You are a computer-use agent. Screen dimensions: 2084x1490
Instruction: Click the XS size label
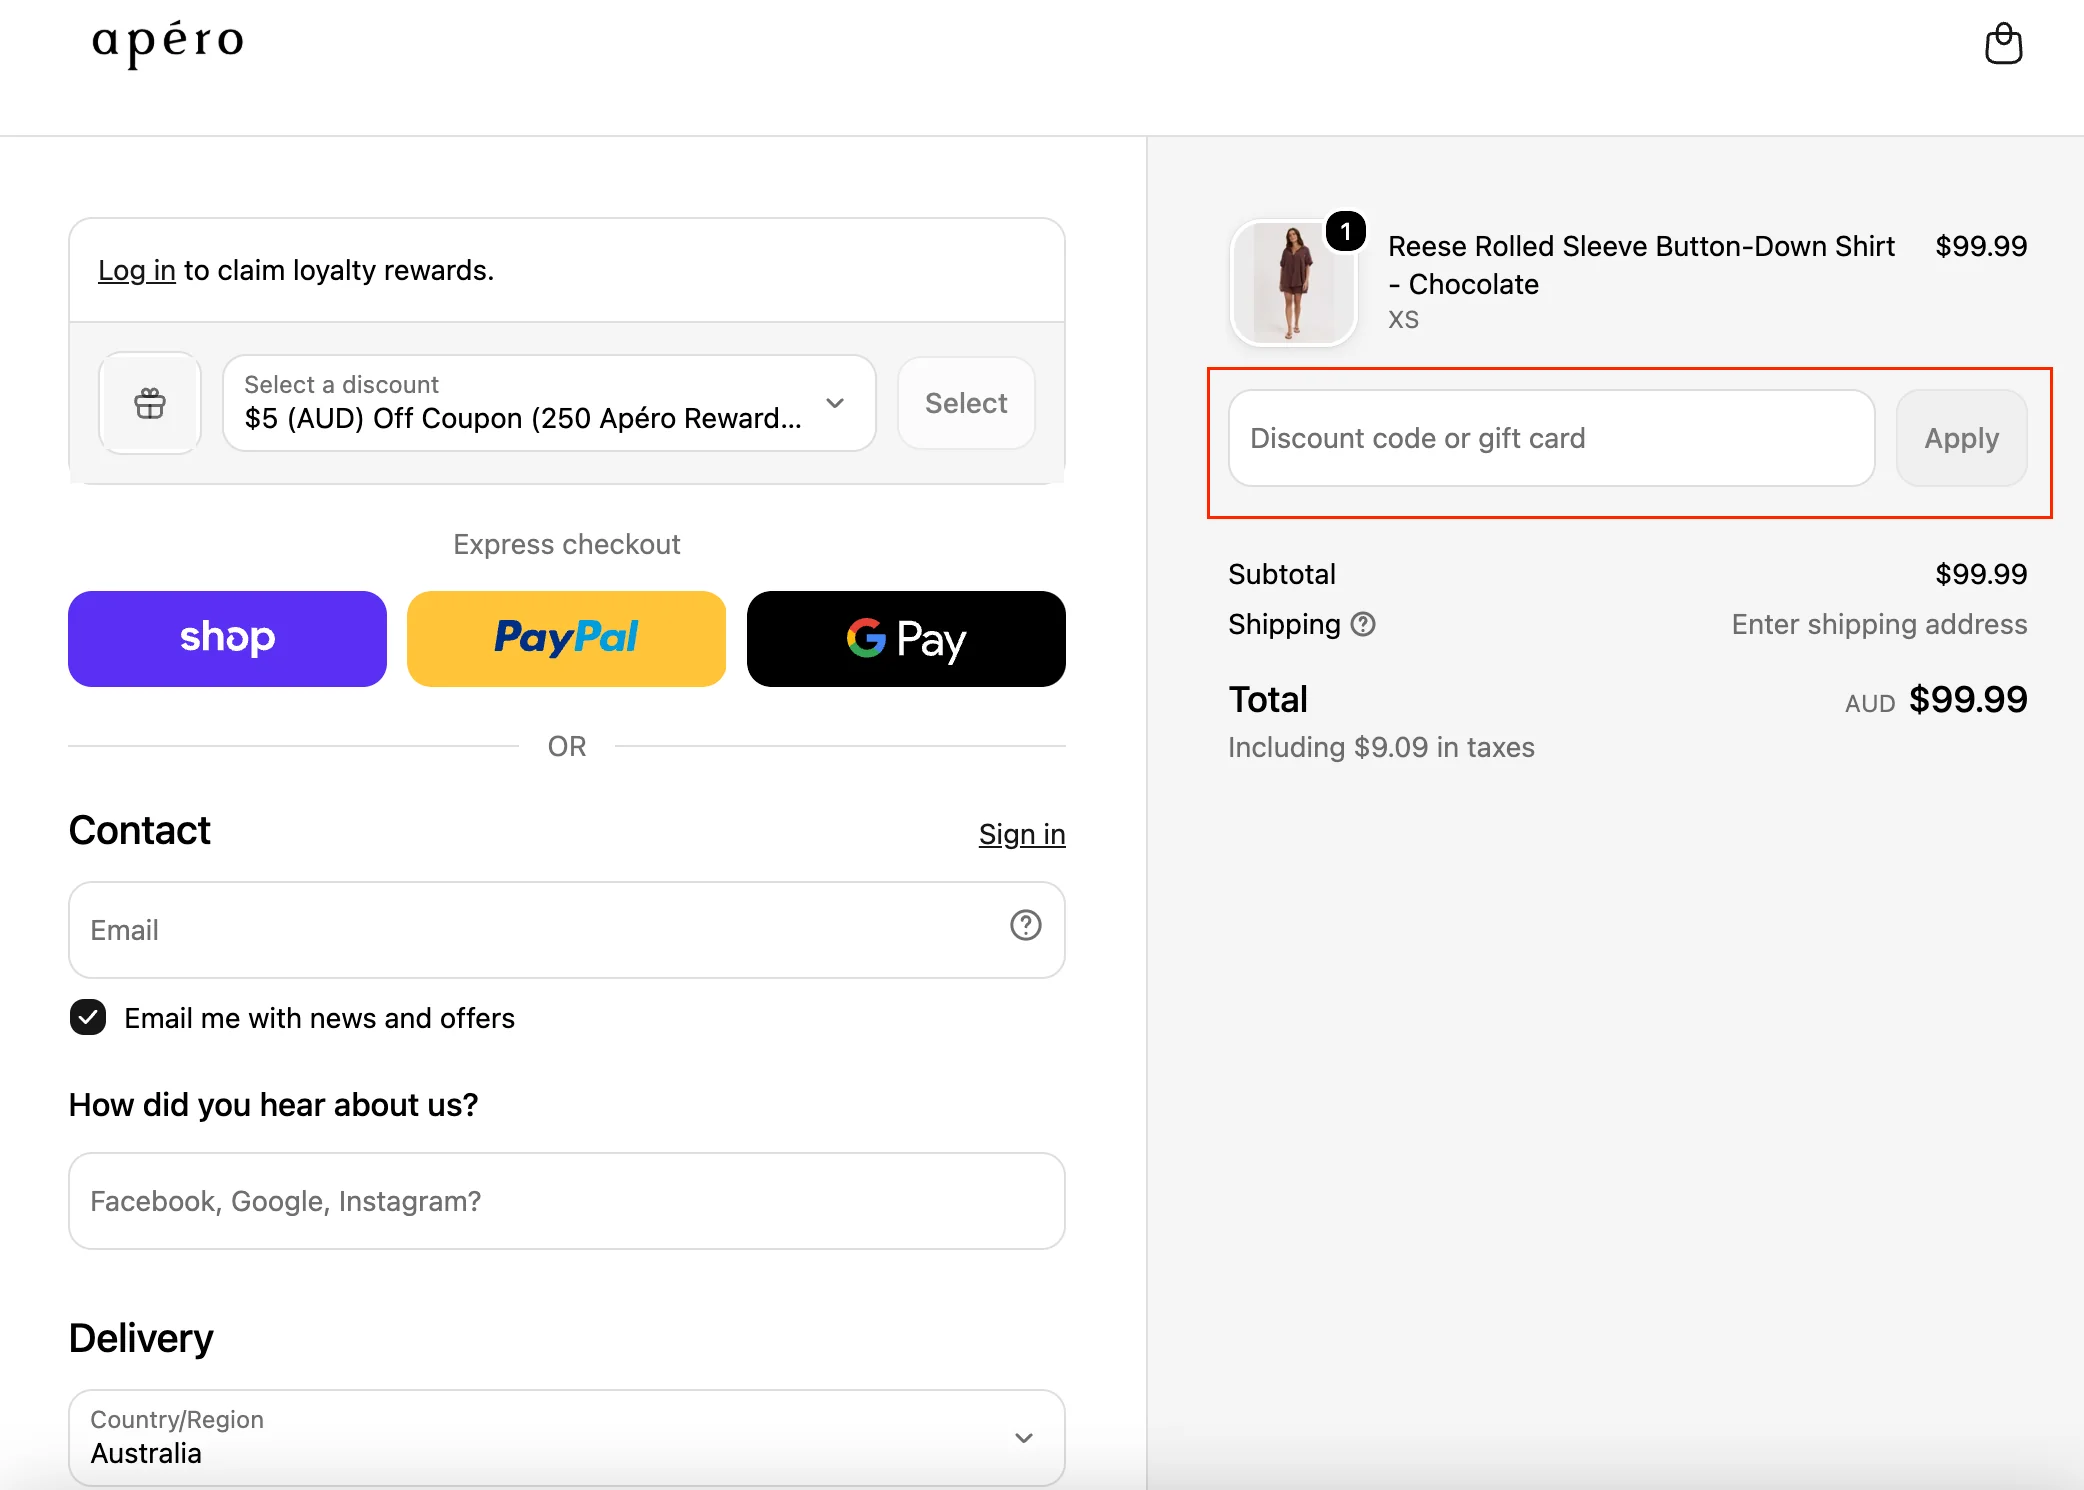point(1403,320)
